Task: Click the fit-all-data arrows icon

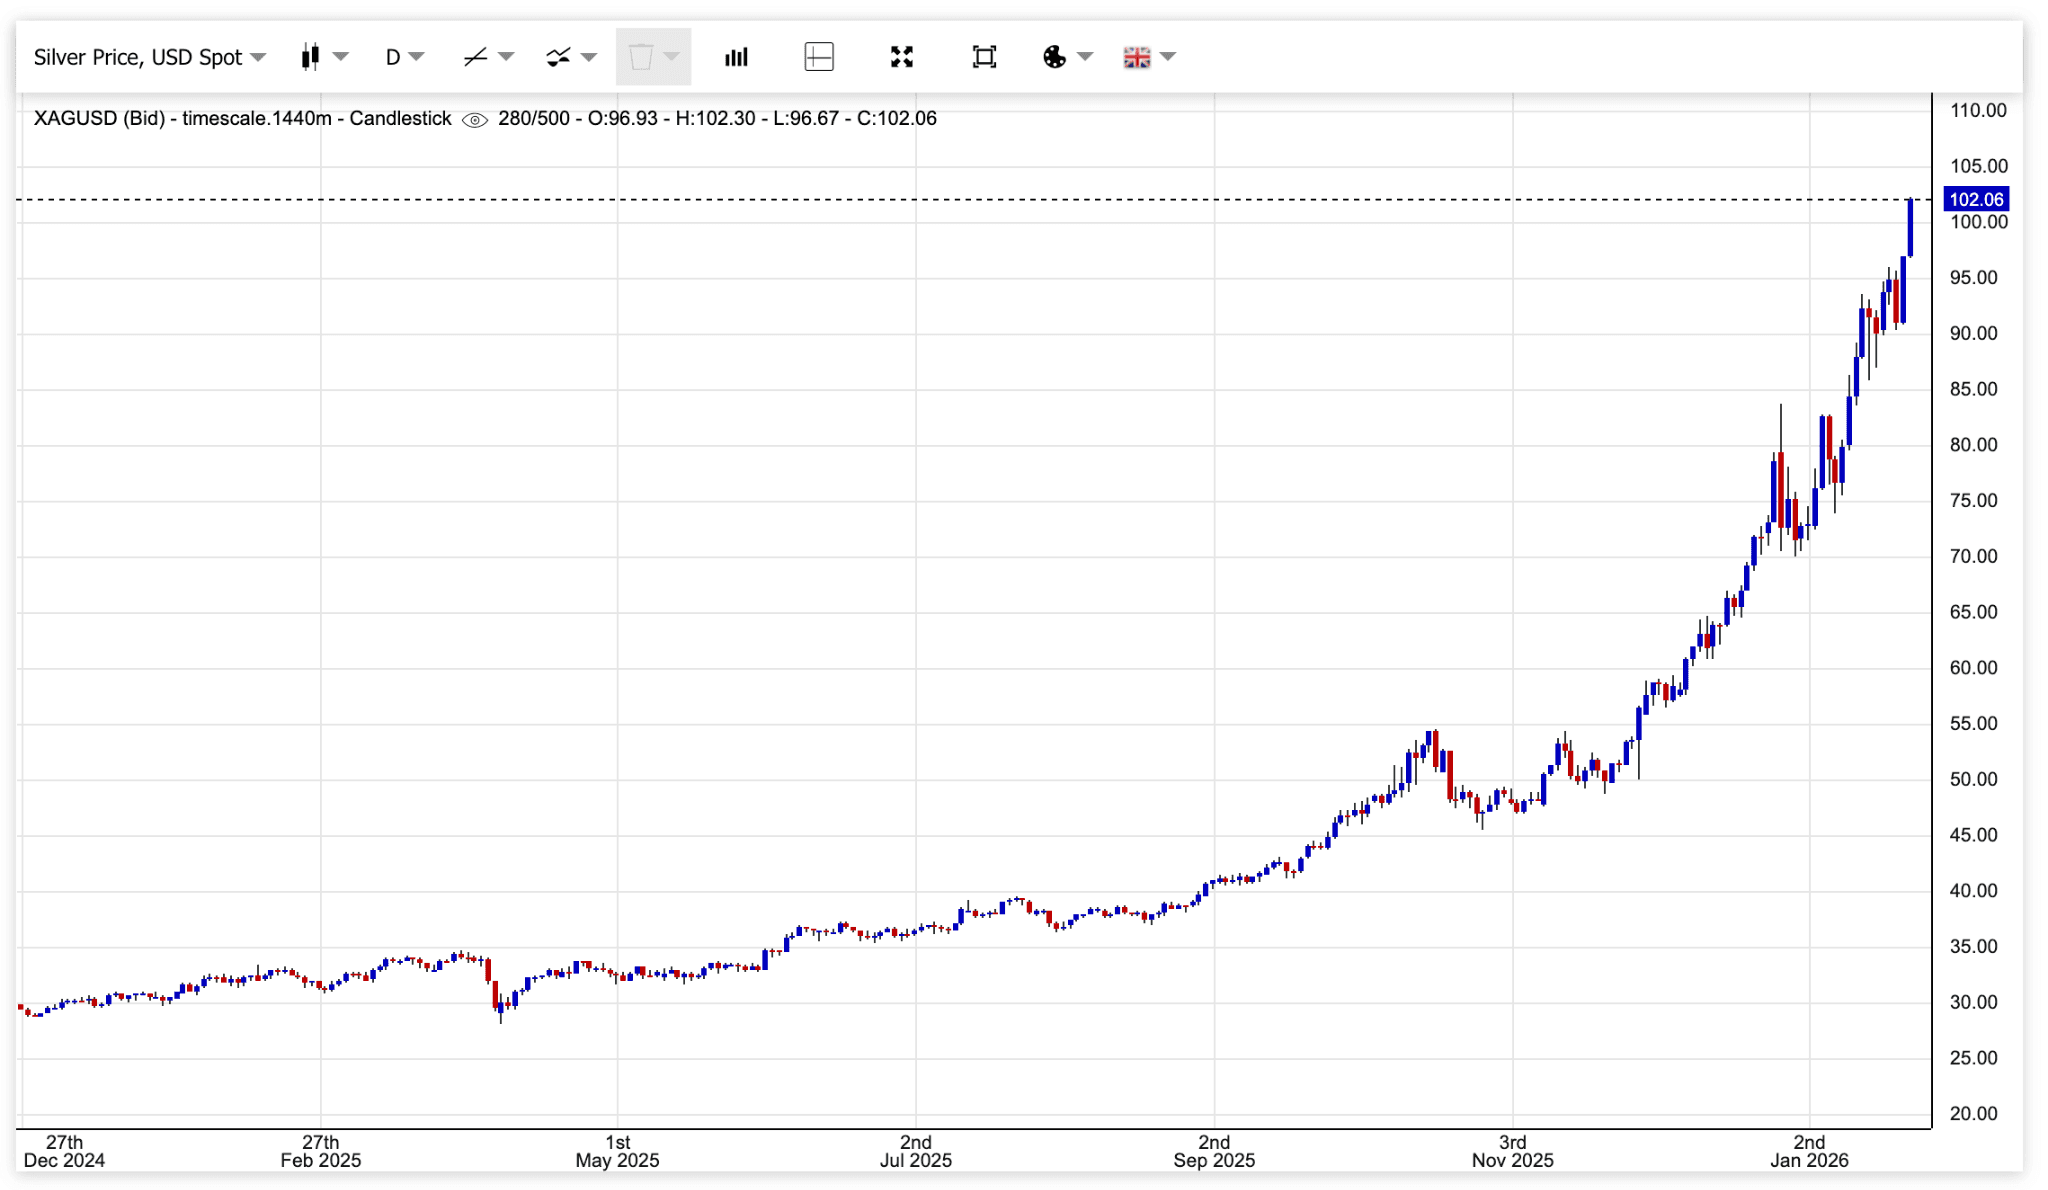Action: (x=902, y=57)
